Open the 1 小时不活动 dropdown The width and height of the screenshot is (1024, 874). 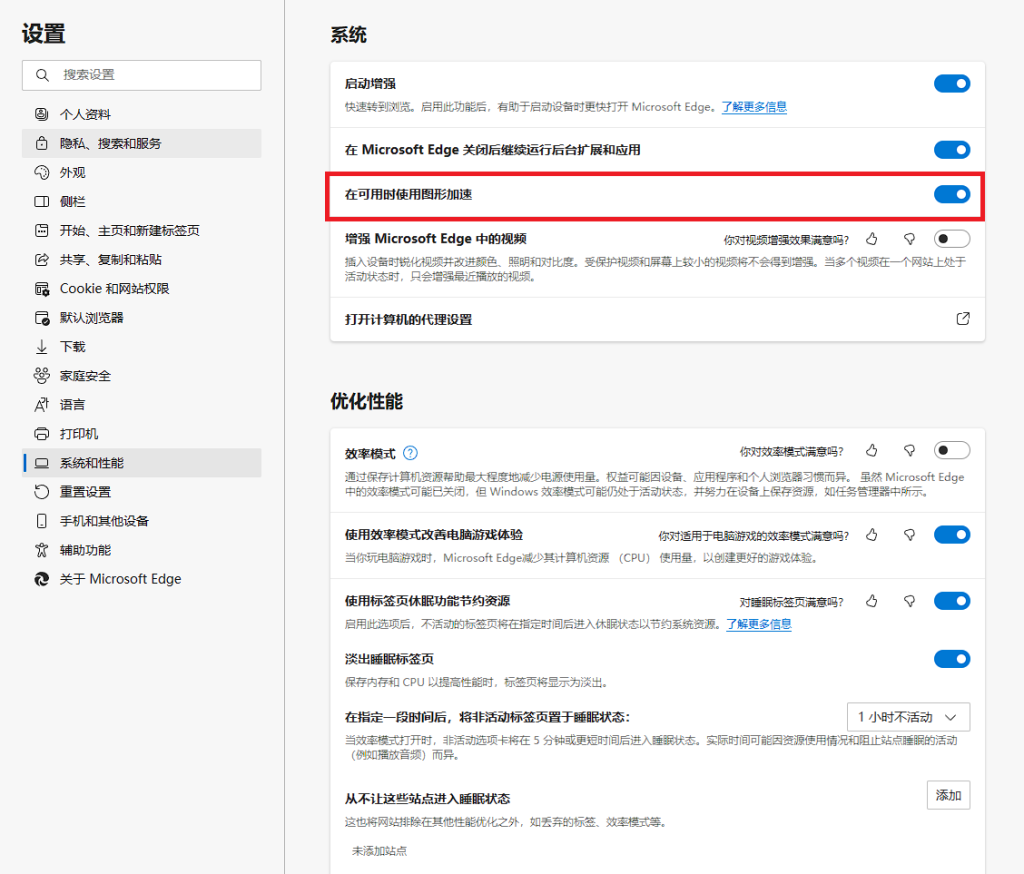907,717
